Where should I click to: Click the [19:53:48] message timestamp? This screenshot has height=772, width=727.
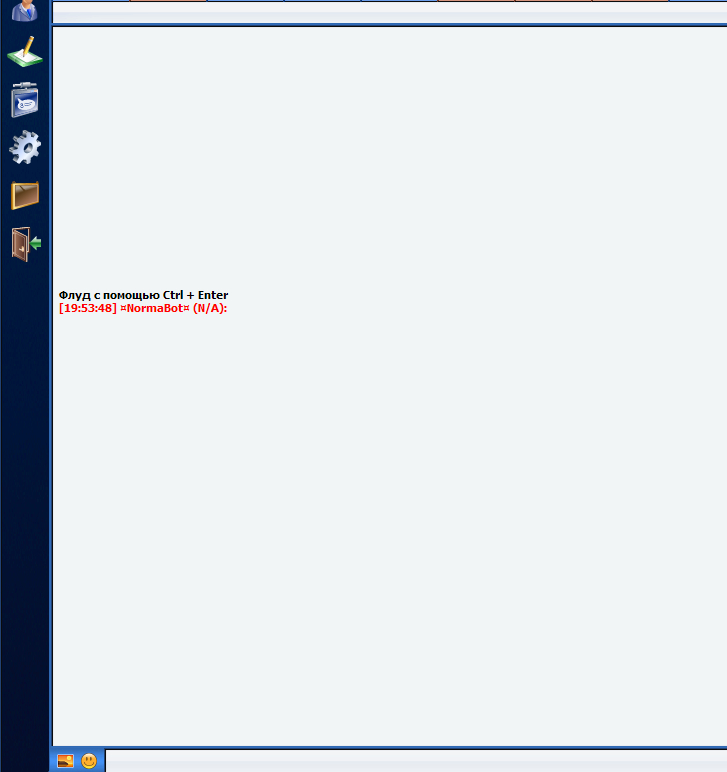(88, 308)
